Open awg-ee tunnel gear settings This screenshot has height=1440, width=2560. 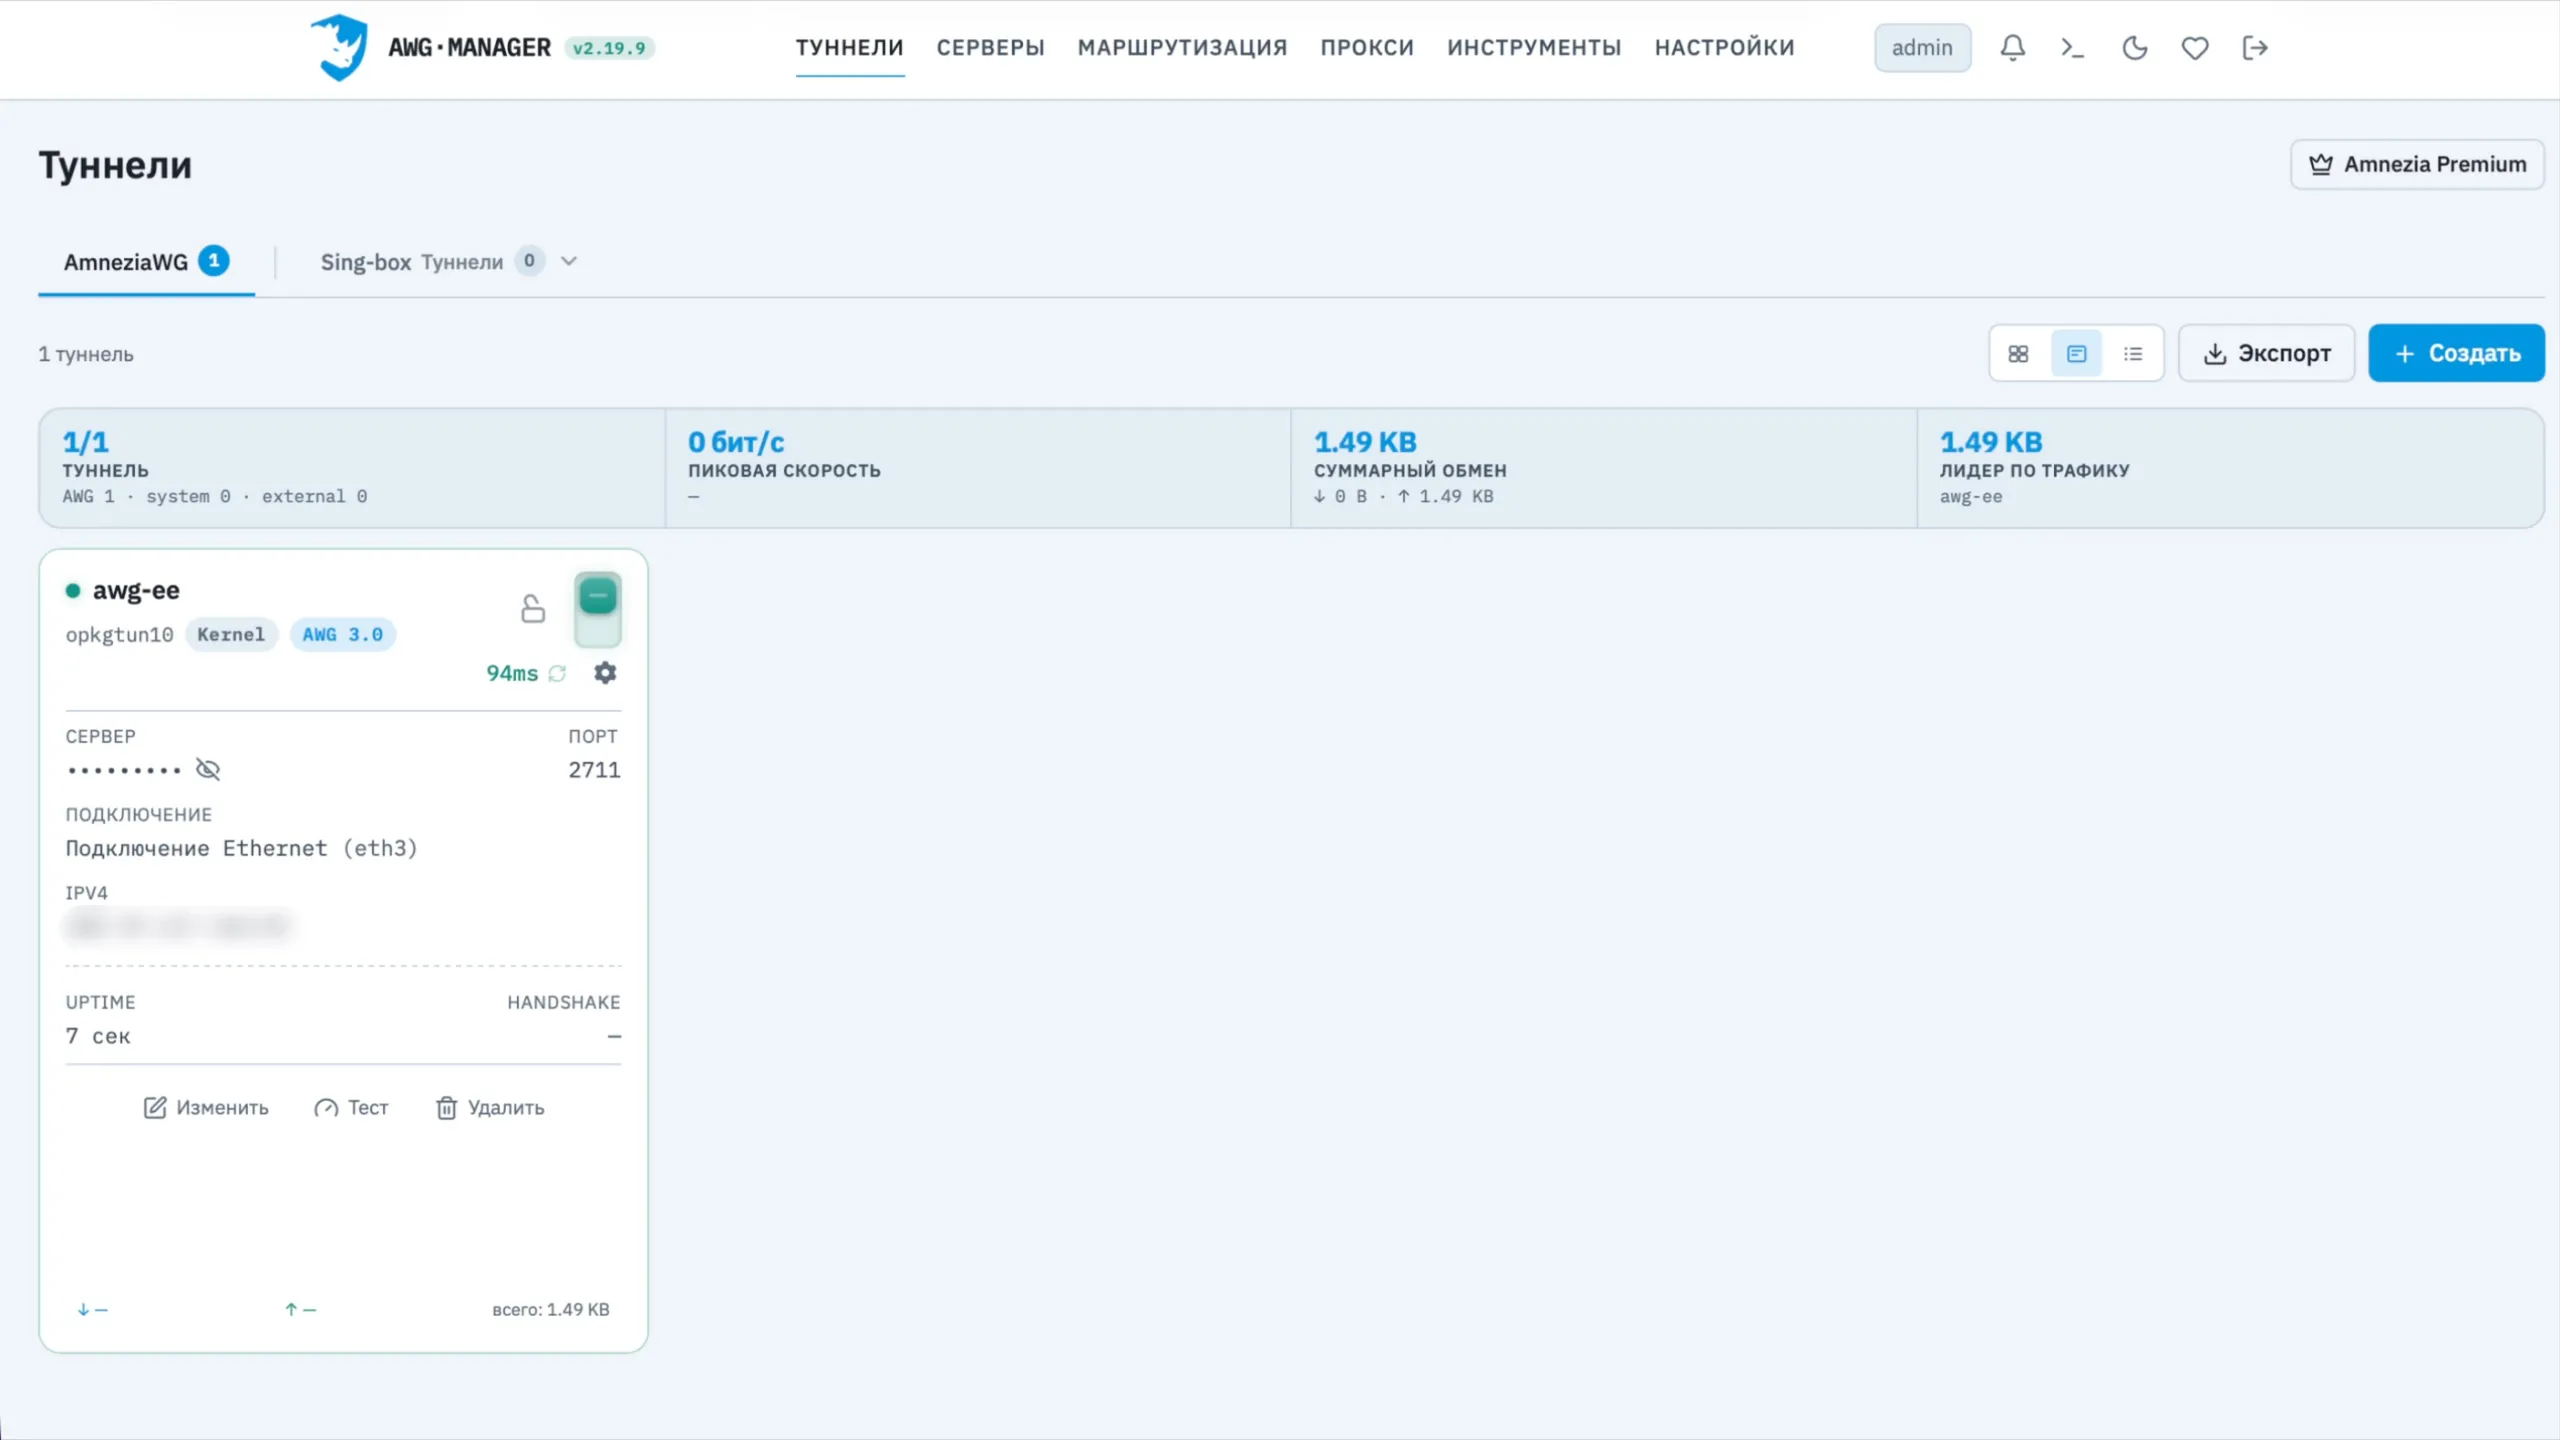coord(605,673)
